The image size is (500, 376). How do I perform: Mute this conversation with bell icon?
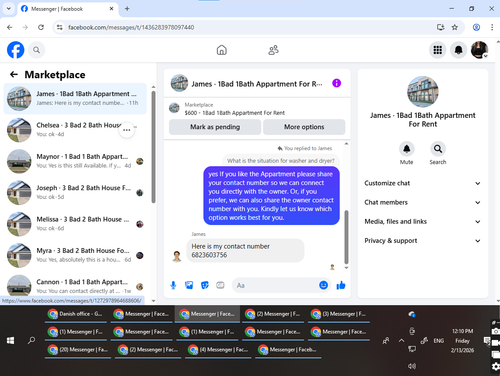tap(407, 149)
